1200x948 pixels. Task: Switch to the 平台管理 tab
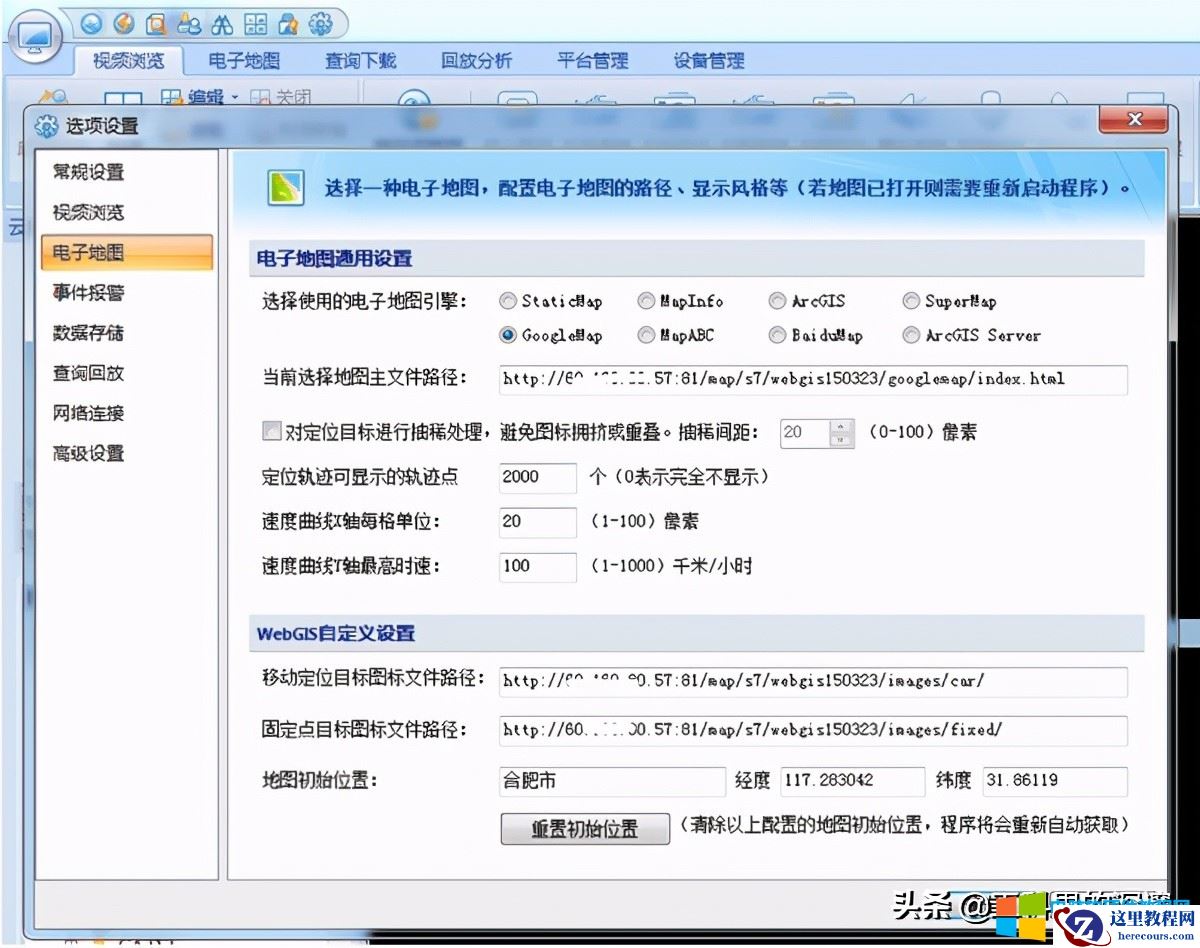(592, 61)
